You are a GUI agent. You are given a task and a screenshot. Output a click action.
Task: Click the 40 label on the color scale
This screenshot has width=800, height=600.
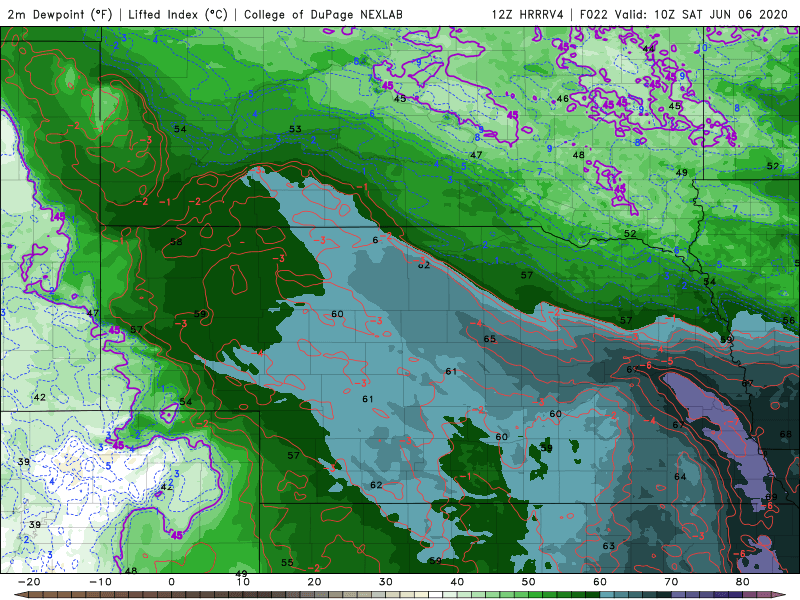(x=457, y=582)
